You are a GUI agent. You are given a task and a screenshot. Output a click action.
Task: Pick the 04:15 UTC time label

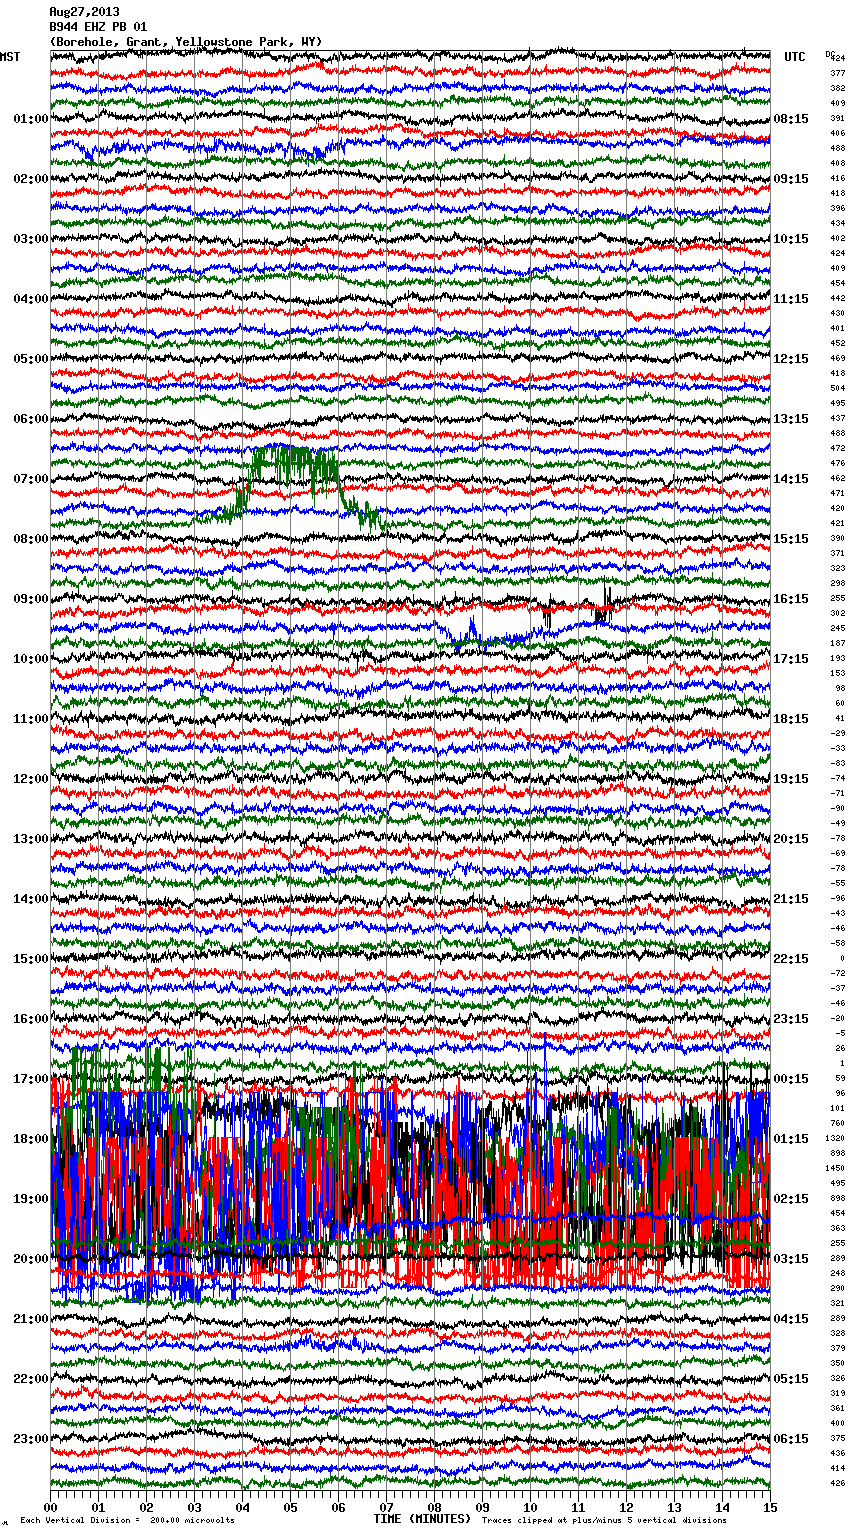click(x=791, y=1319)
